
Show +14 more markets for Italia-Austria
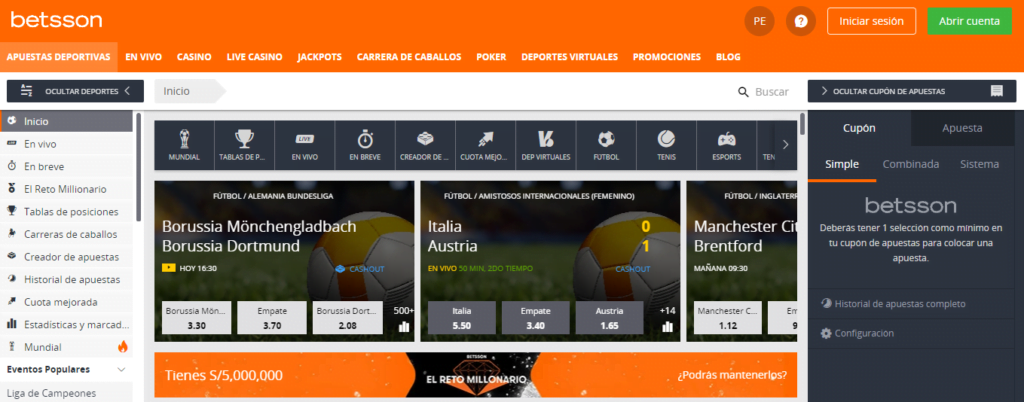(x=667, y=311)
